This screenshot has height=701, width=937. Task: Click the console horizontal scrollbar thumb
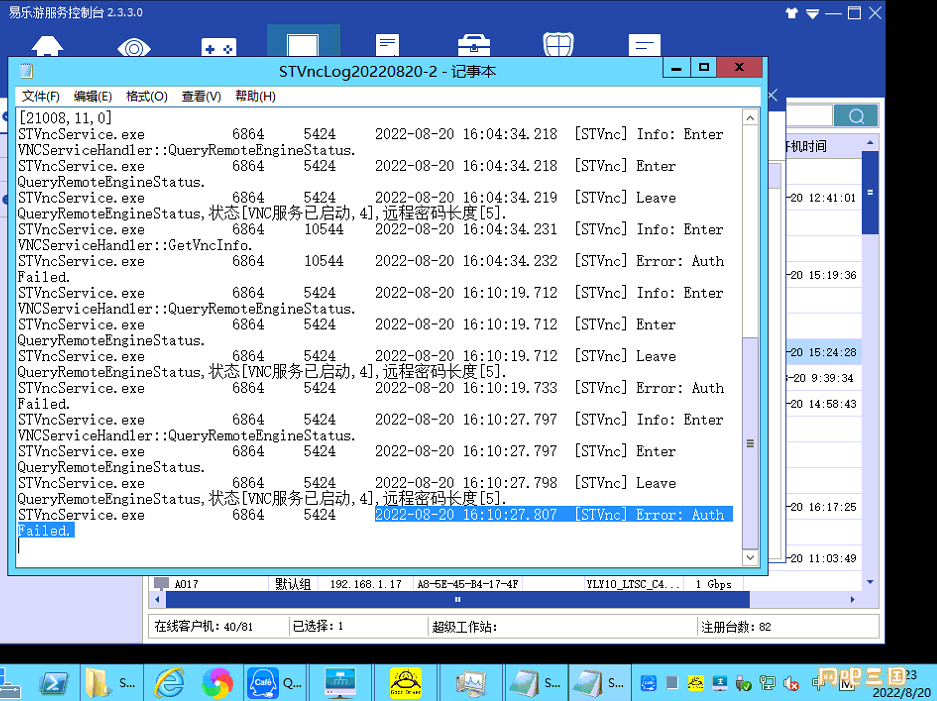(x=457, y=599)
